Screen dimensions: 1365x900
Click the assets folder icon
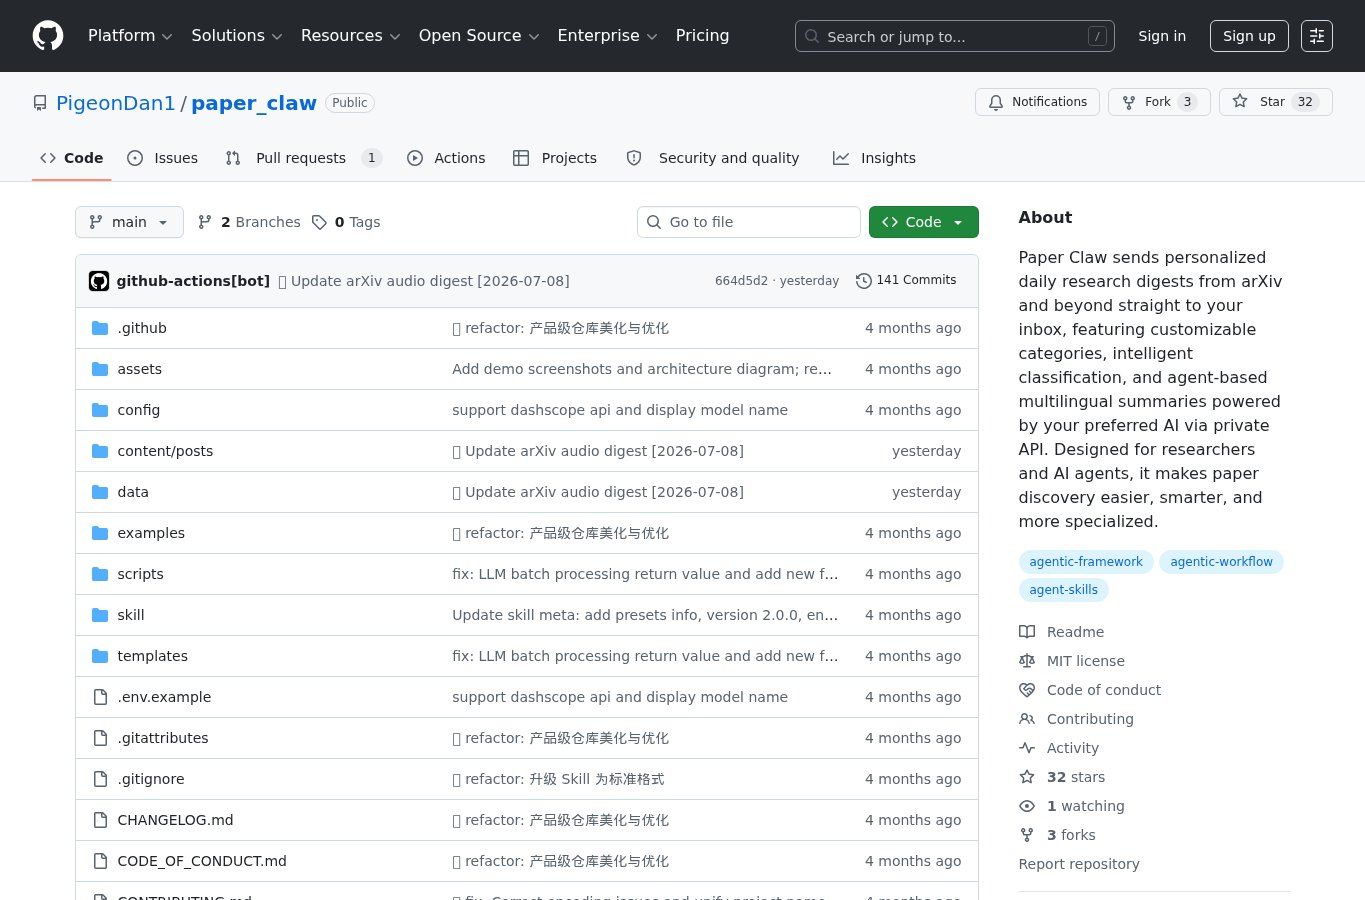point(100,369)
